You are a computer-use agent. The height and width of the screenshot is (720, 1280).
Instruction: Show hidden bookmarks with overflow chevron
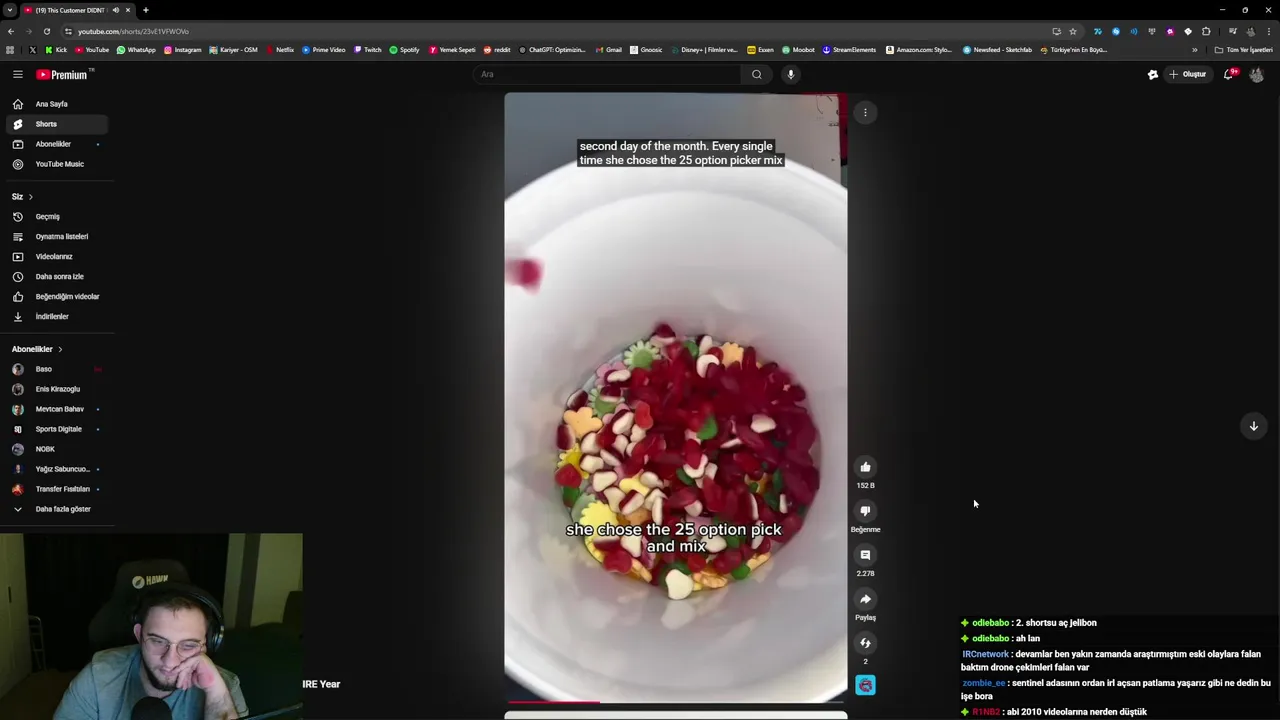pyautogui.click(x=1194, y=49)
